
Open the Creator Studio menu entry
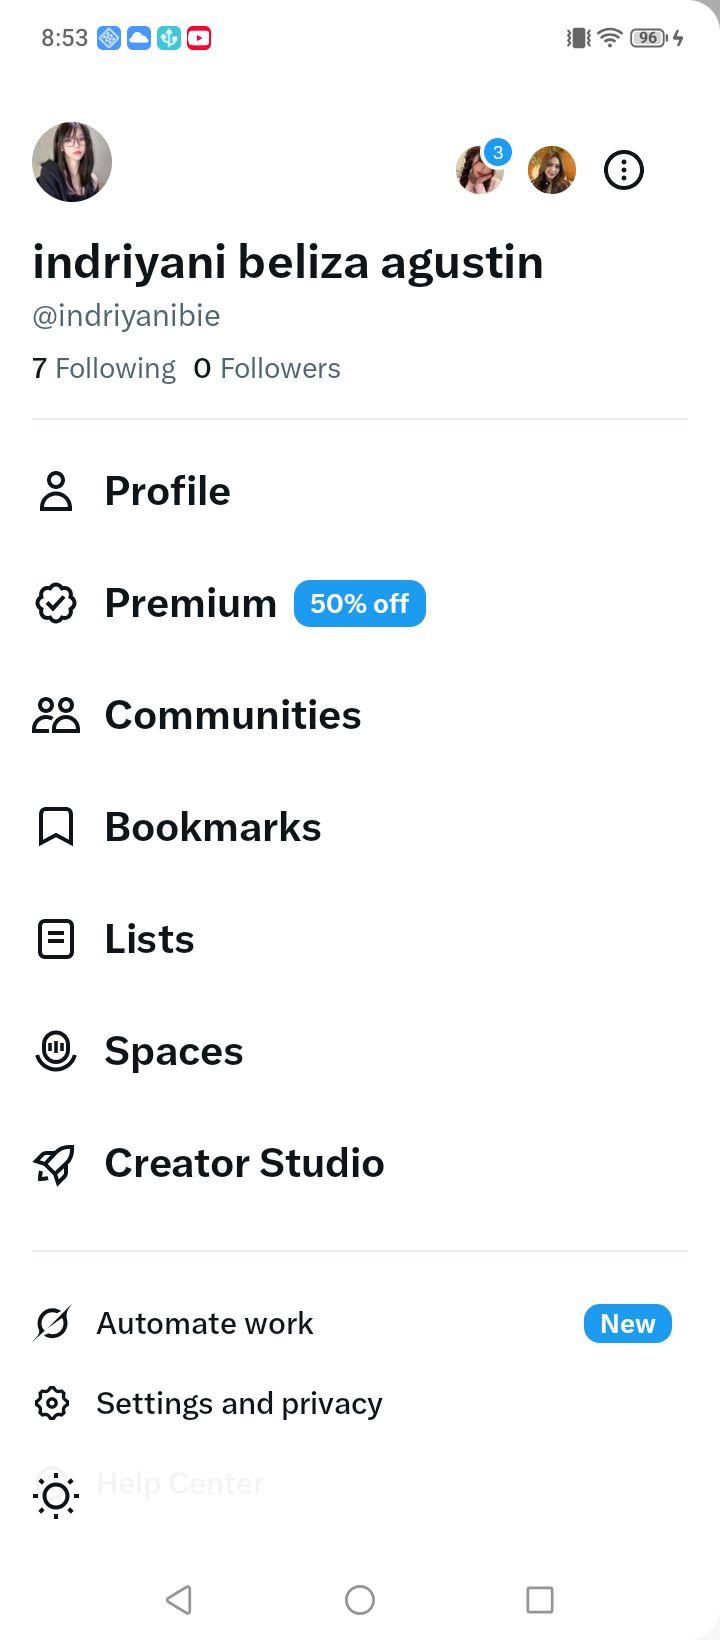[x=360, y=1163]
